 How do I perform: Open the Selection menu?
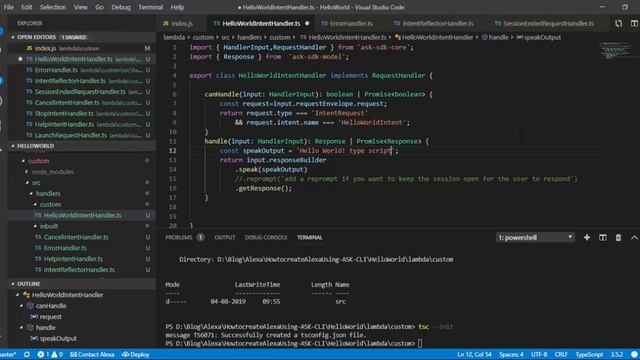[53, 7]
